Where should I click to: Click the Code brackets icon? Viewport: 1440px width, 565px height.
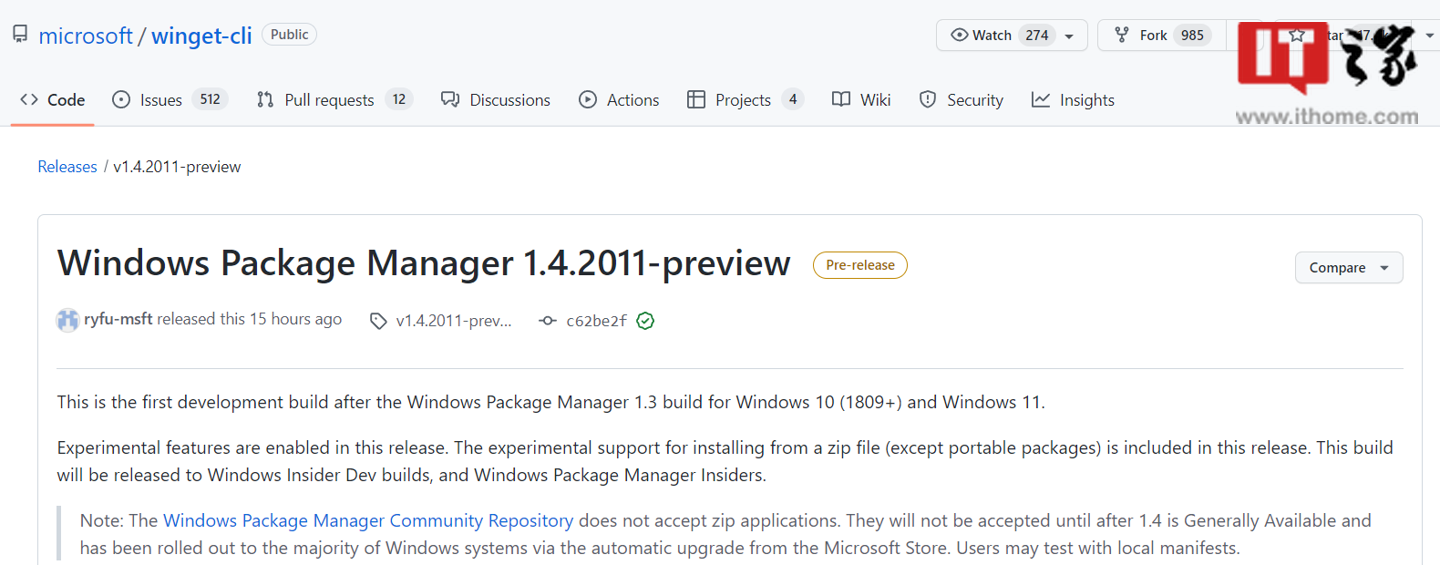[29, 100]
